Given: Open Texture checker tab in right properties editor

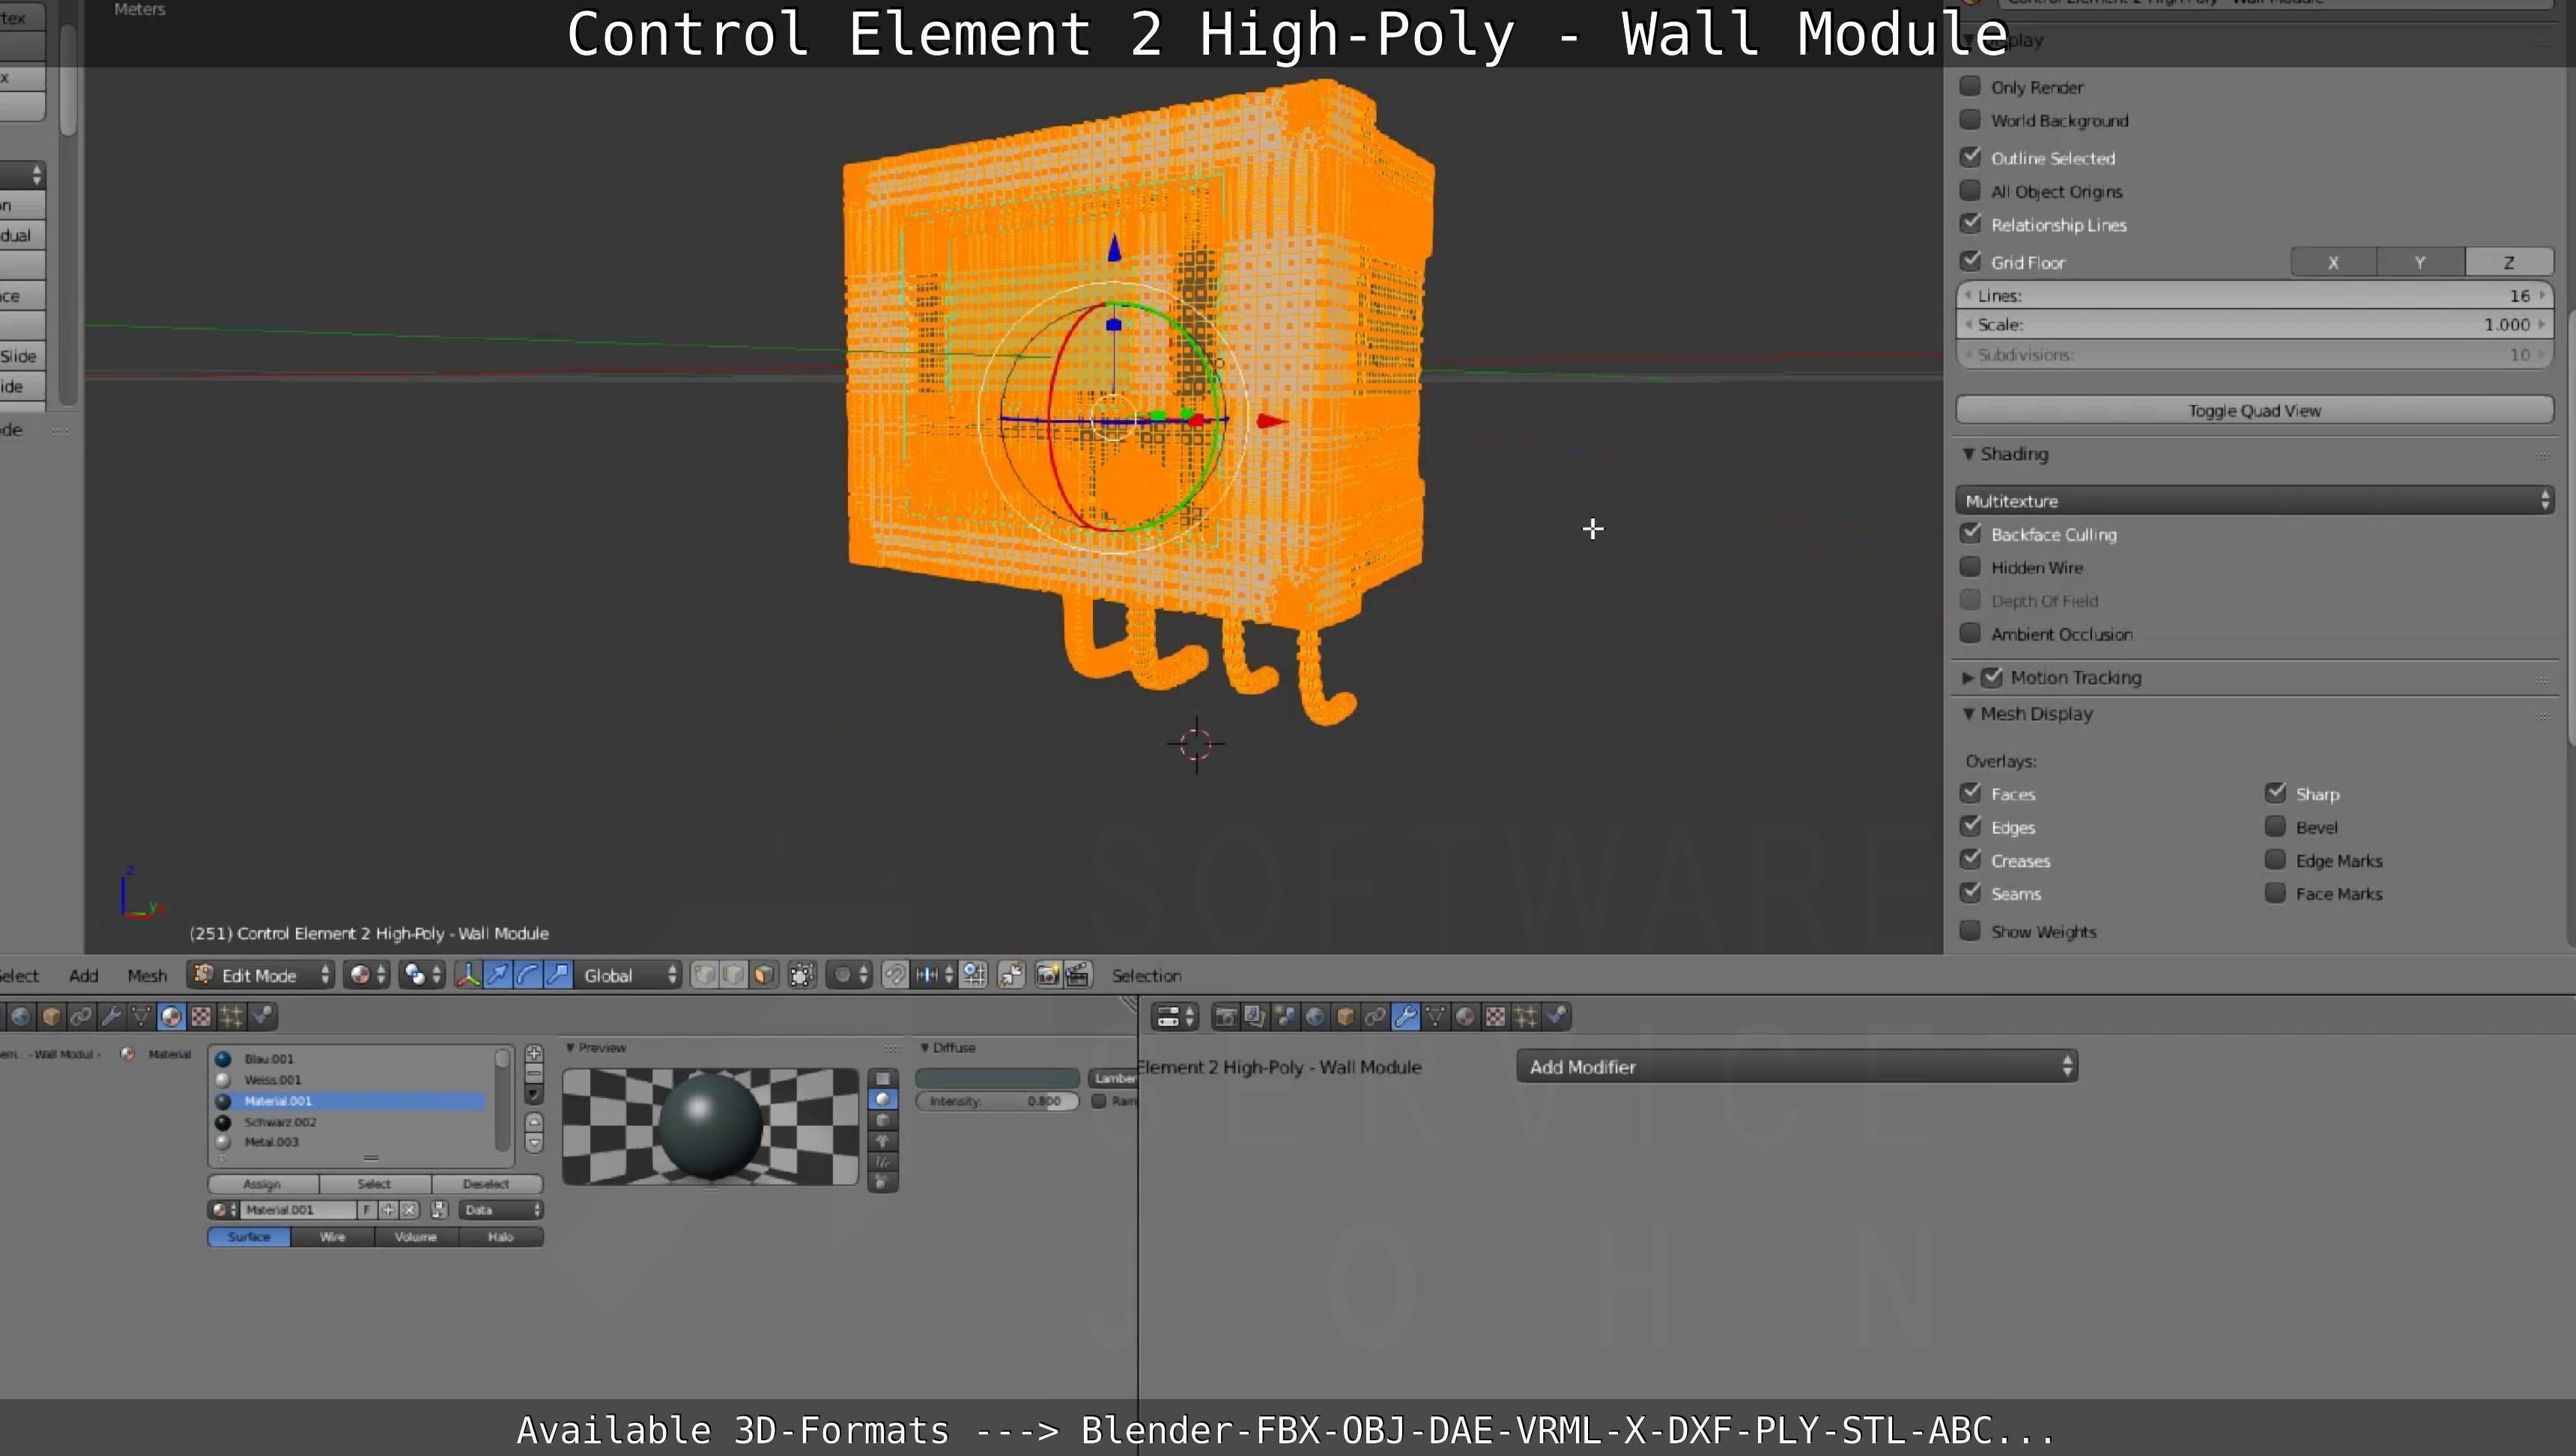Looking at the screenshot, I should coord(1495,1016).
